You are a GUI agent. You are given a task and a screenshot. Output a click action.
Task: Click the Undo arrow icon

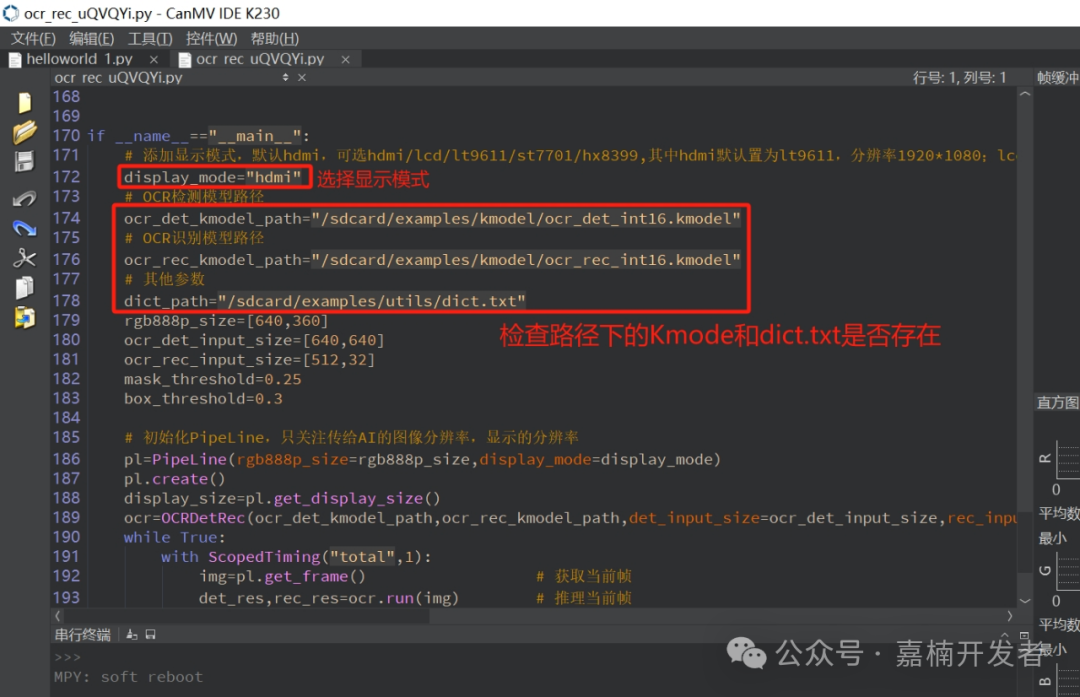(24, 199)
